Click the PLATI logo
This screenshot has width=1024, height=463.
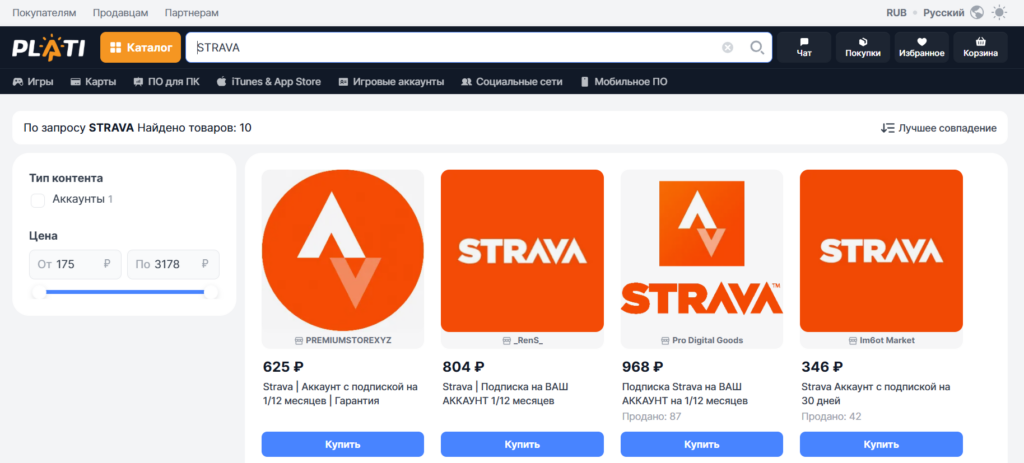(48, 48)
